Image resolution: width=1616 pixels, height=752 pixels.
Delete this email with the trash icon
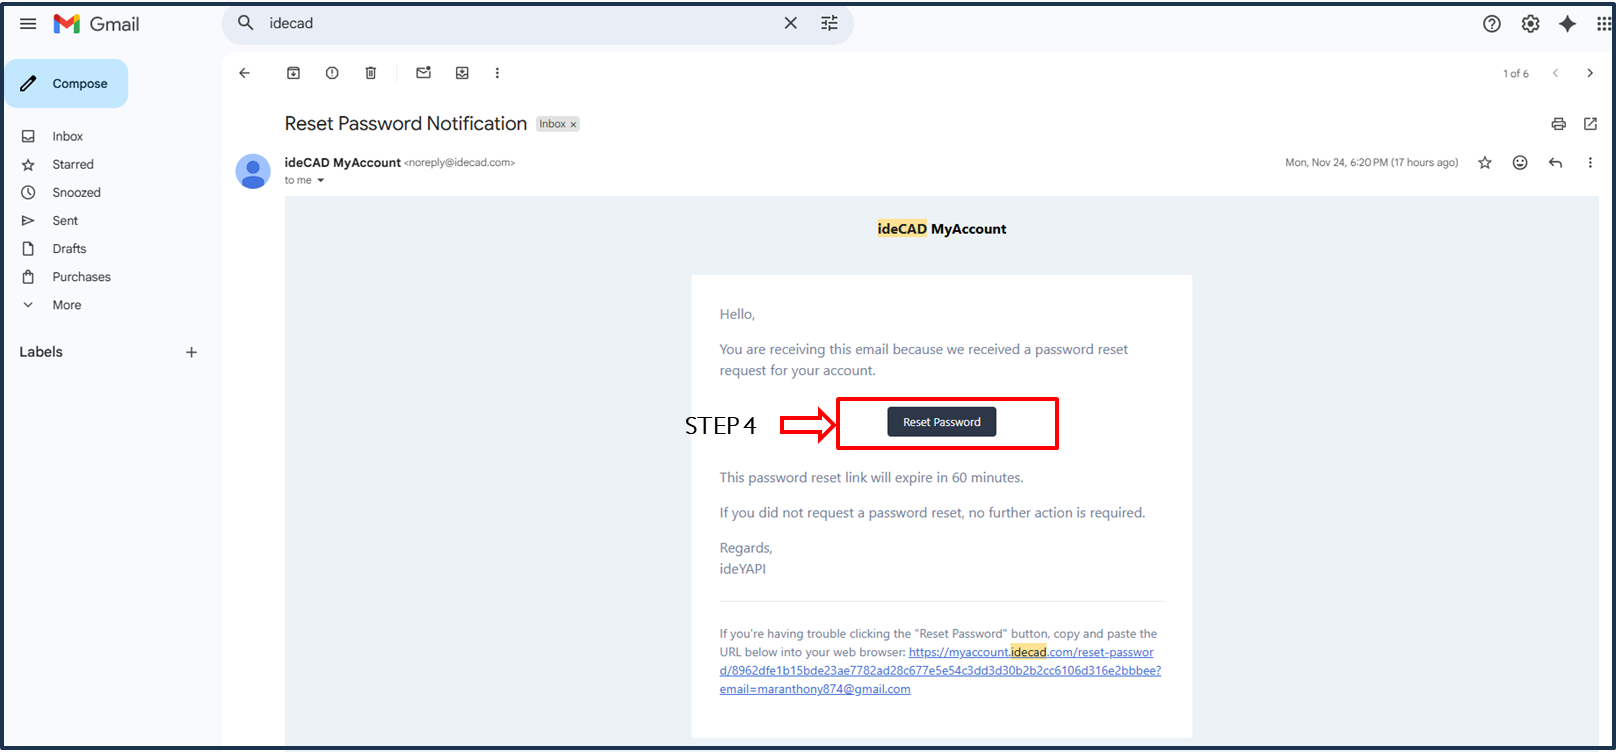(371, 73)
